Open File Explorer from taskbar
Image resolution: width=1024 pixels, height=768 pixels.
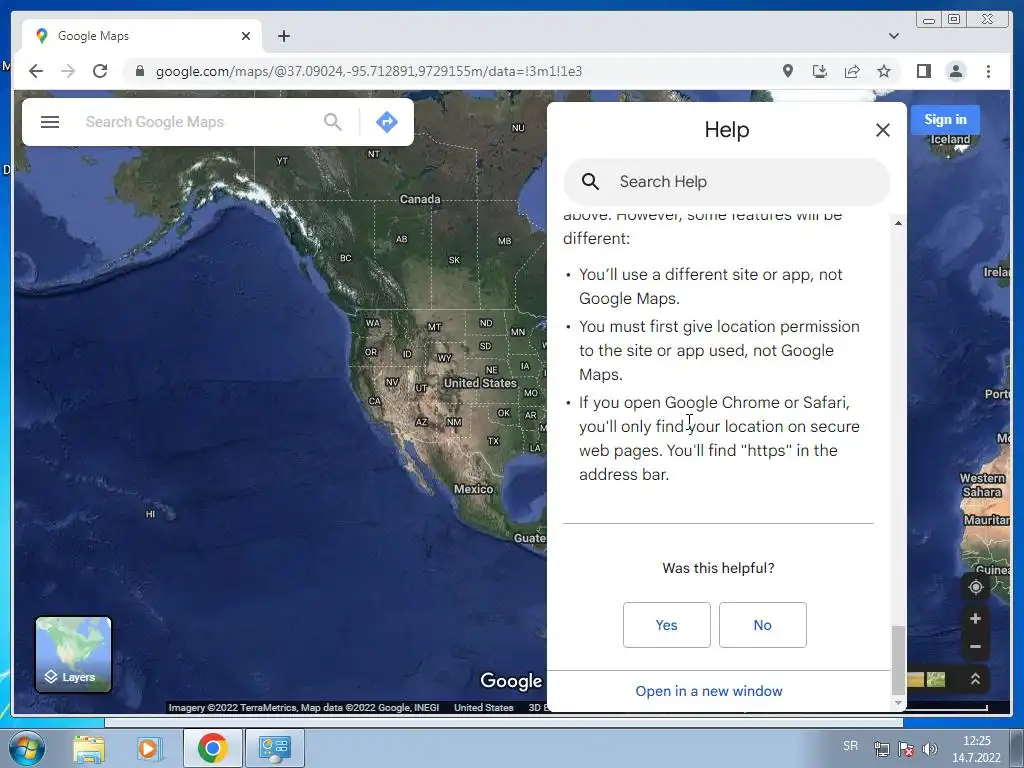click(88, 748)
